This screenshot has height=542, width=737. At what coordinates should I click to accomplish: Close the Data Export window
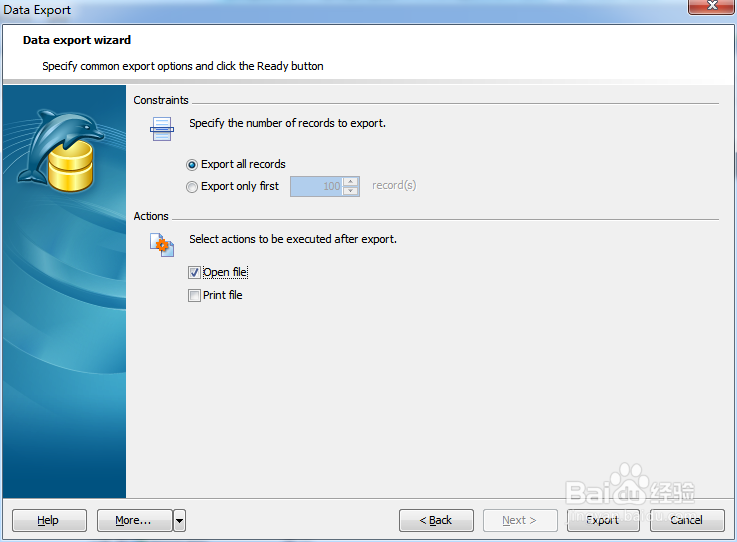click(712, 7)
